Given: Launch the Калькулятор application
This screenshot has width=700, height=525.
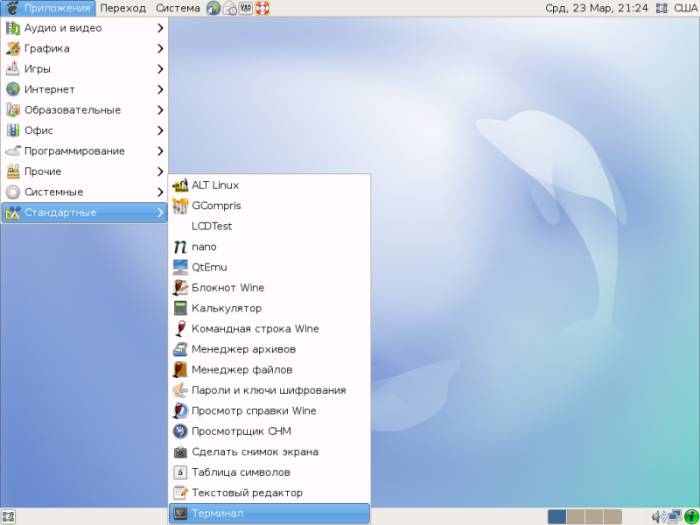Looking at the screenshot, I should click(x=269, y=308).
